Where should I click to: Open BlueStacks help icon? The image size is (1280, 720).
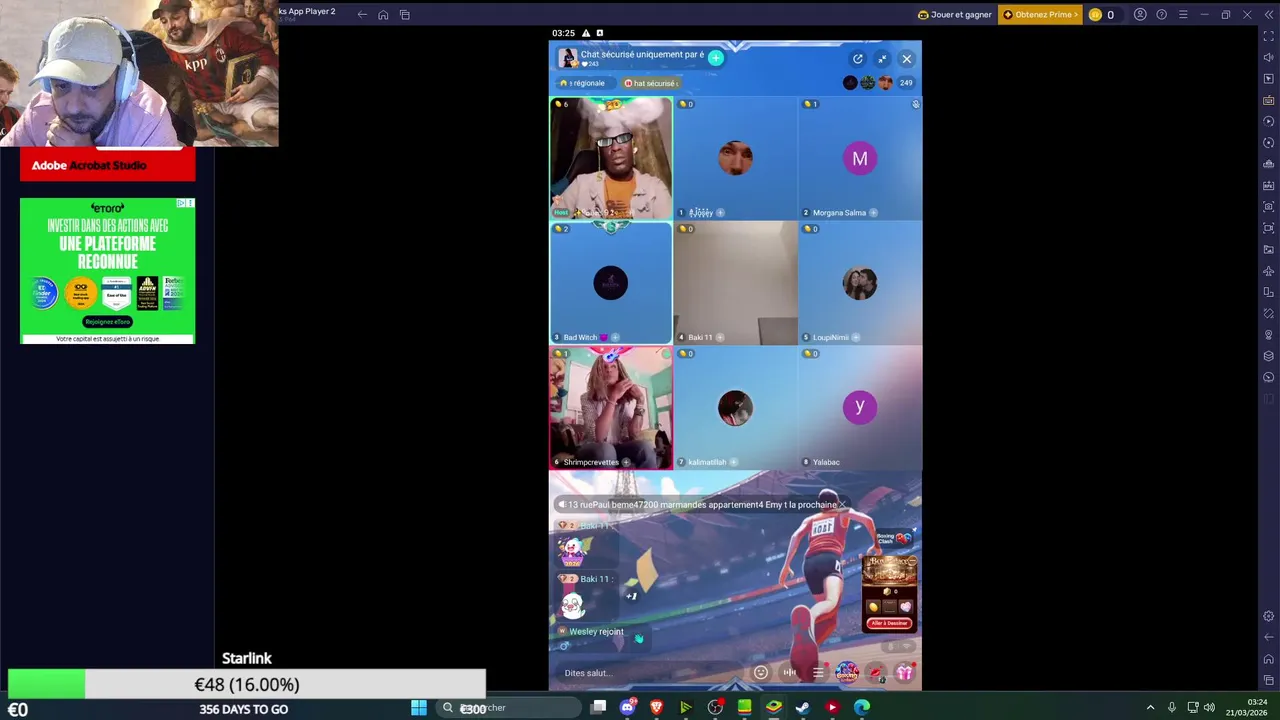1161,14
